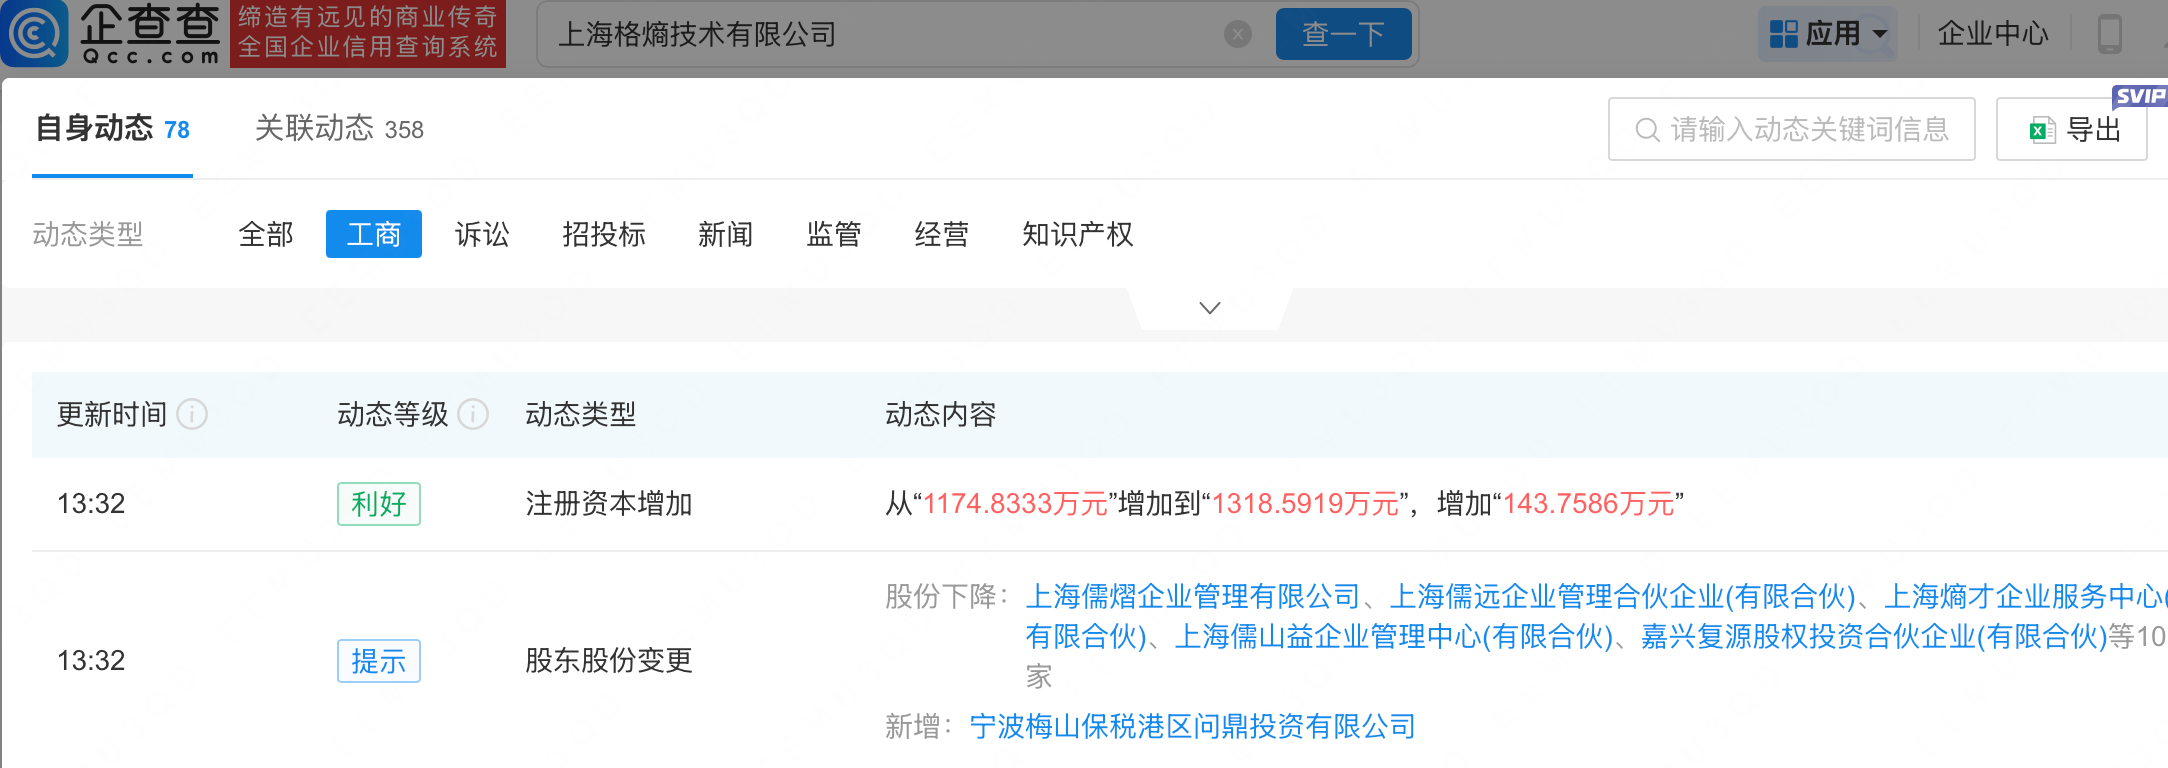Image resolution: width=2168 pixels, height=768 pixels.
Task: Click the 动态类型 column header in table
Action: tap(581, 414)
